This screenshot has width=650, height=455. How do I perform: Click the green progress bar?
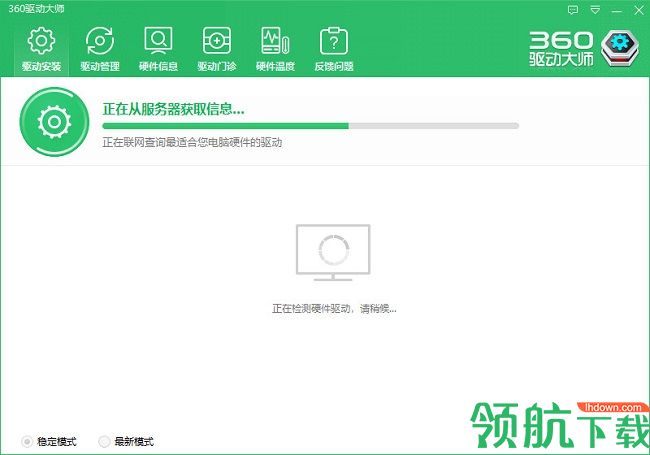click(310, 126)
